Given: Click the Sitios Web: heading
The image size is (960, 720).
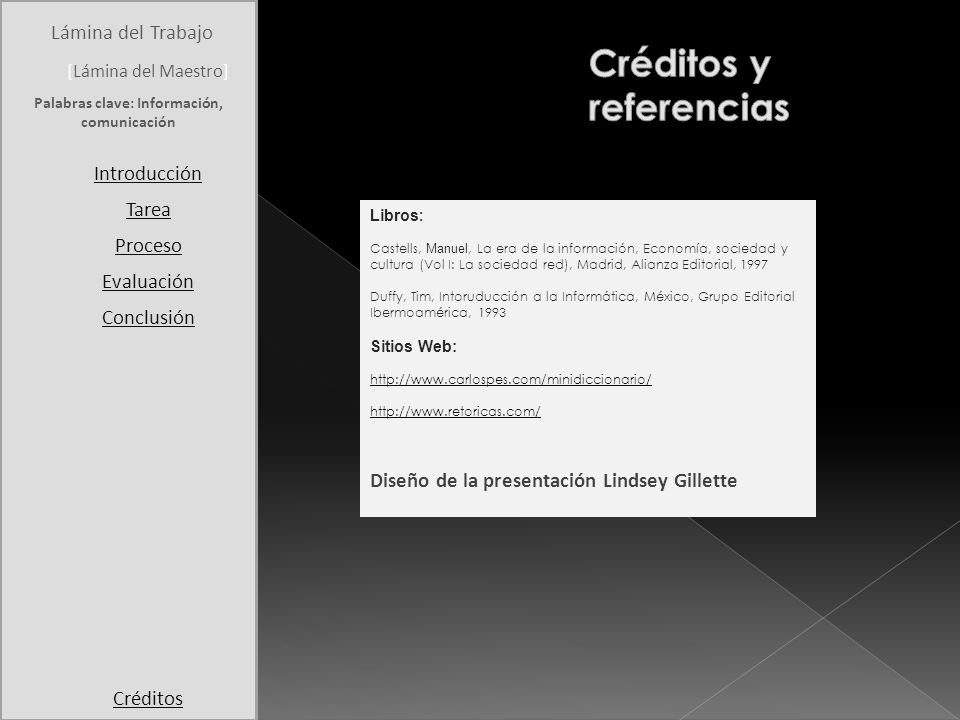Looking at the screenshot, I should [x=413, y=347].
